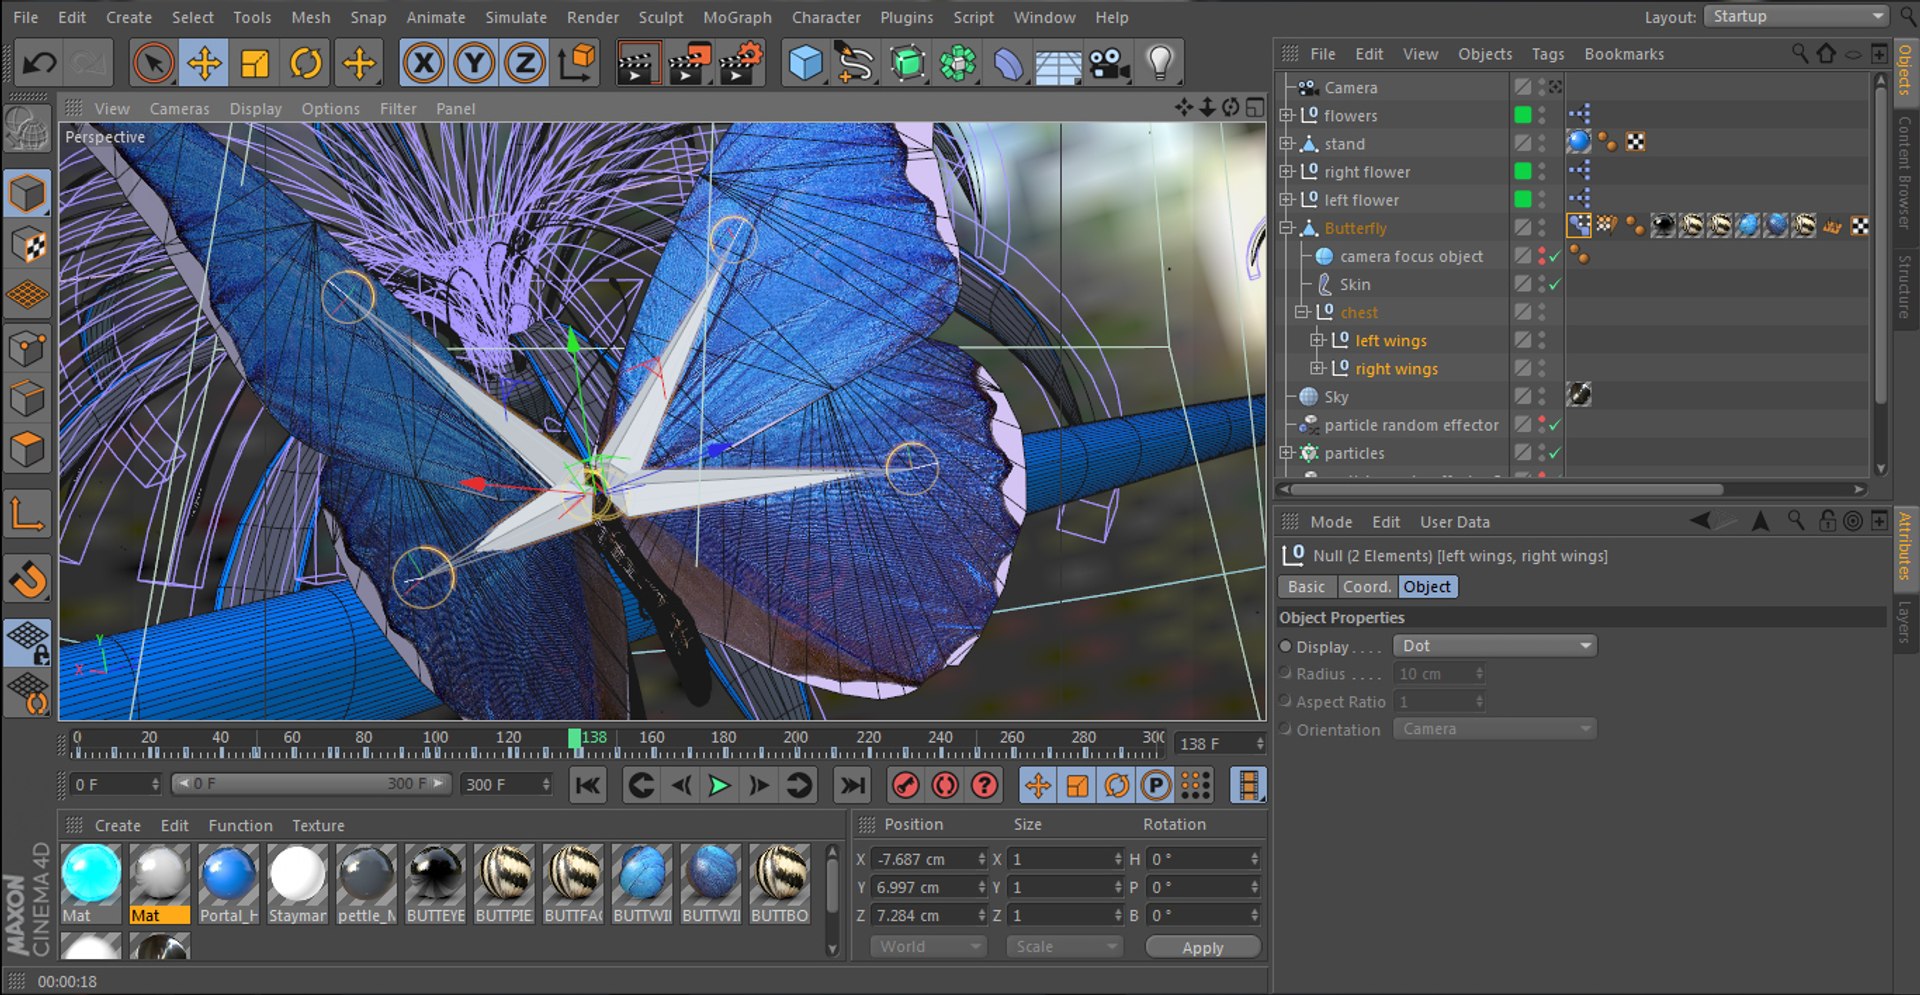Select Edges mode in left sidebar
This screenshot has height=995, width=1920.
click(27, 399)
